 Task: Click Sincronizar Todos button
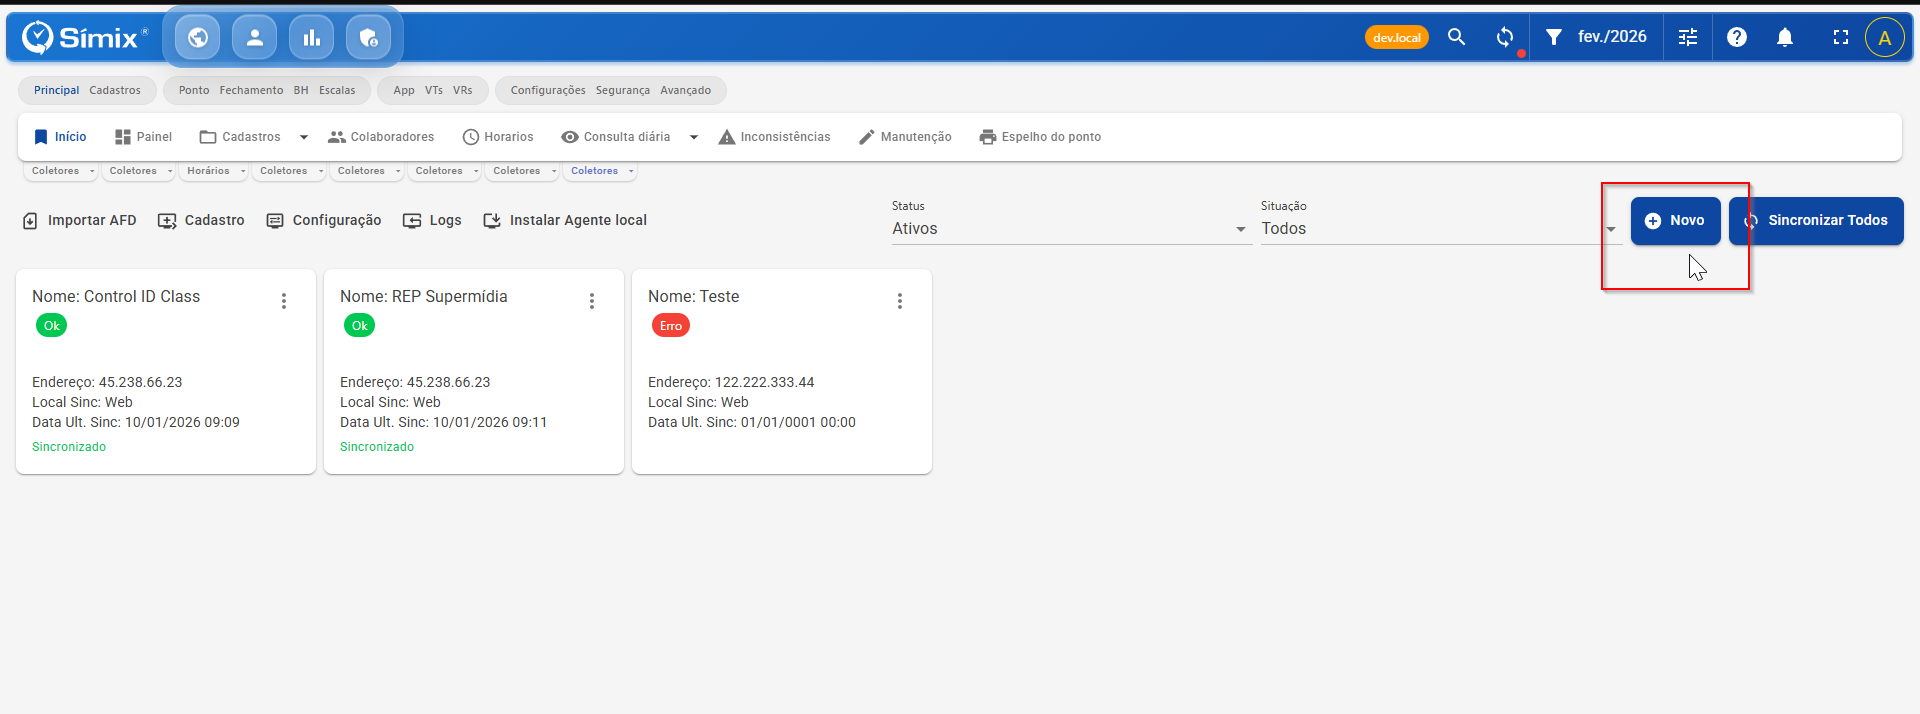(x=1816, y=221)
